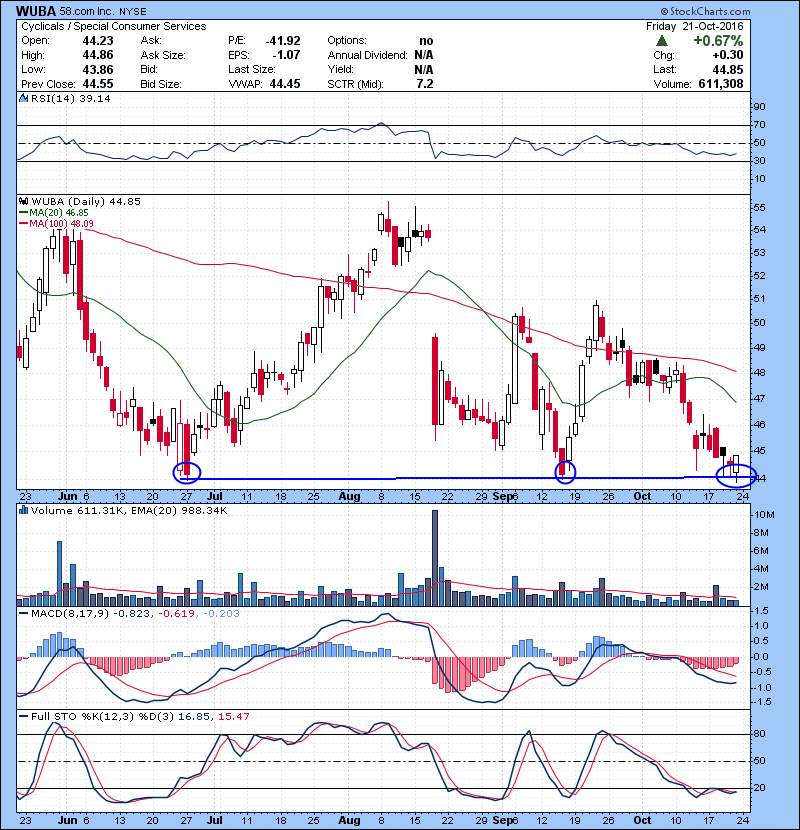Click the High value 44.86
This screenshot has height=830, width=800.
98,55
